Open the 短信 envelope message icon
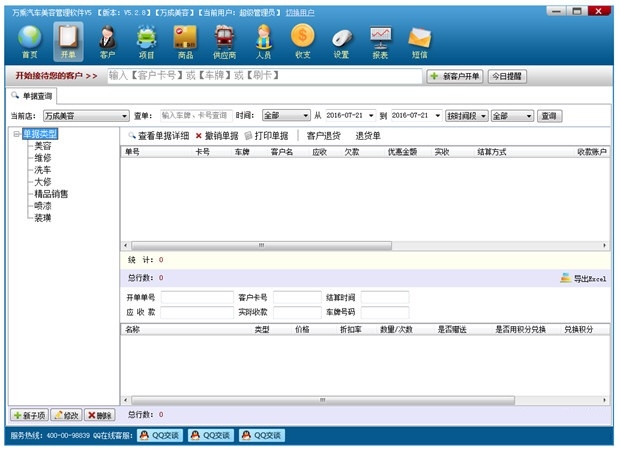620x454 pixels. click(x=420, y=42)
